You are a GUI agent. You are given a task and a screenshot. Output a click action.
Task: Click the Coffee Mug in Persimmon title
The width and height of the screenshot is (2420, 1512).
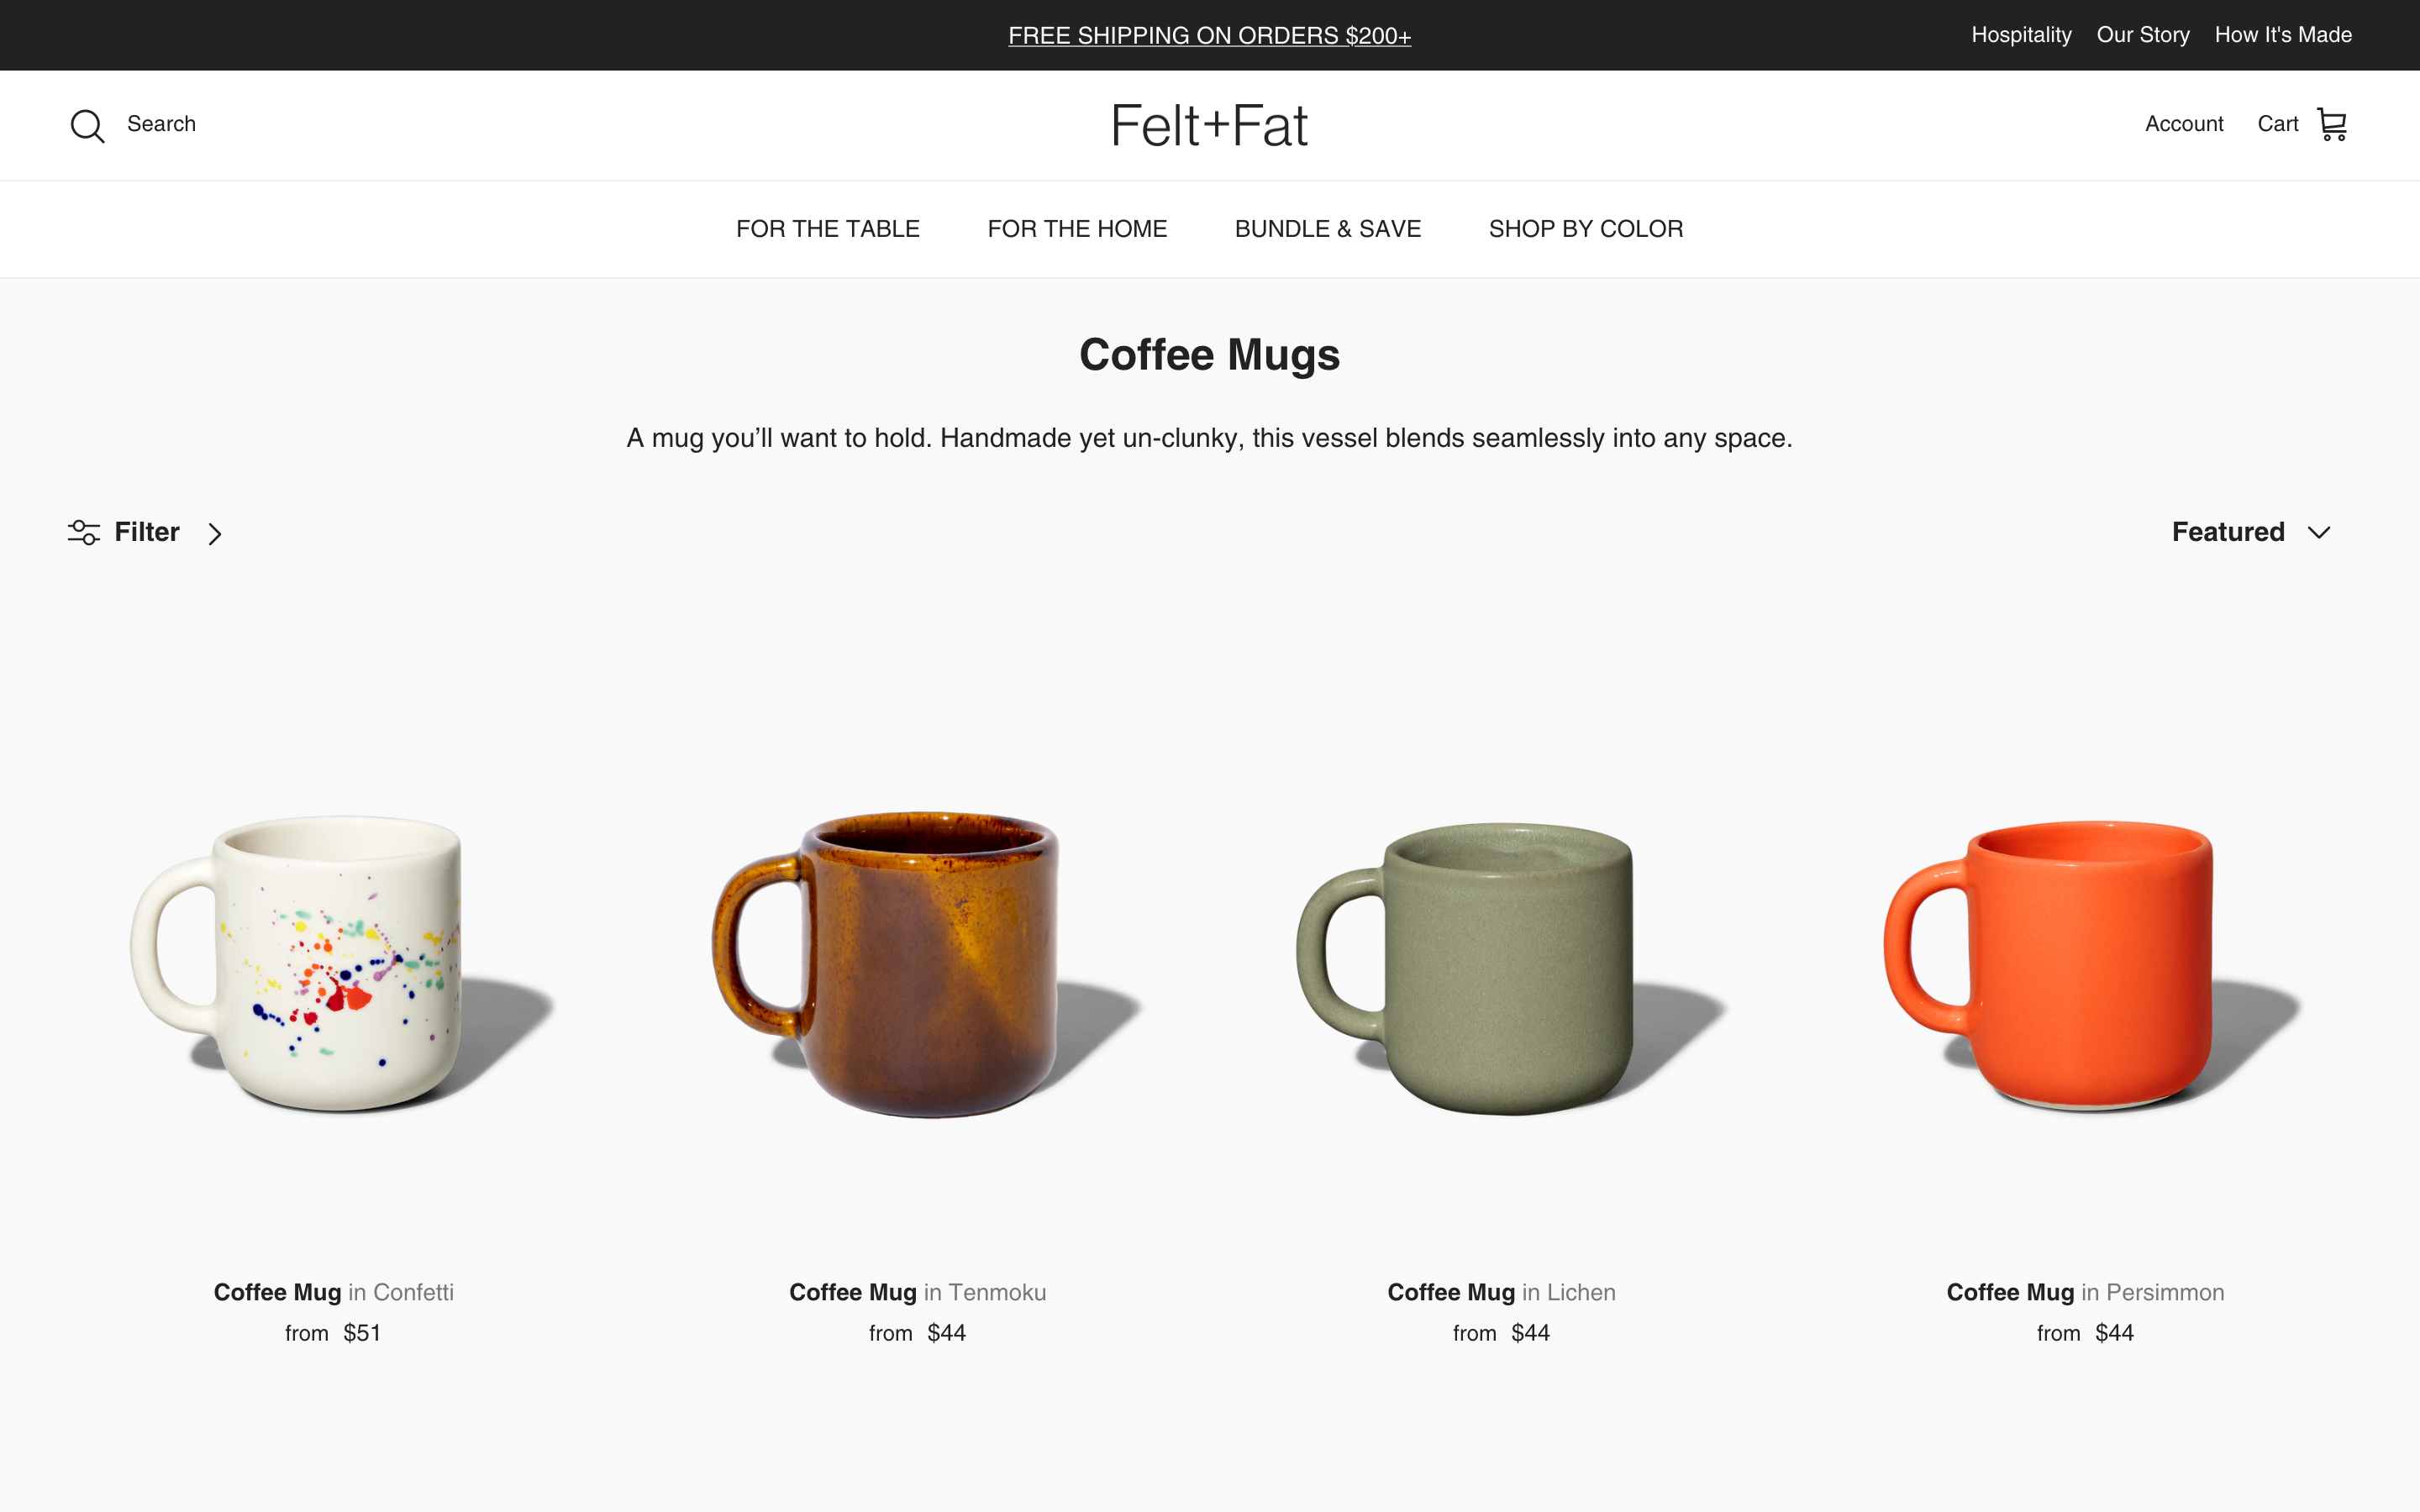[x=2085, y=1291]
